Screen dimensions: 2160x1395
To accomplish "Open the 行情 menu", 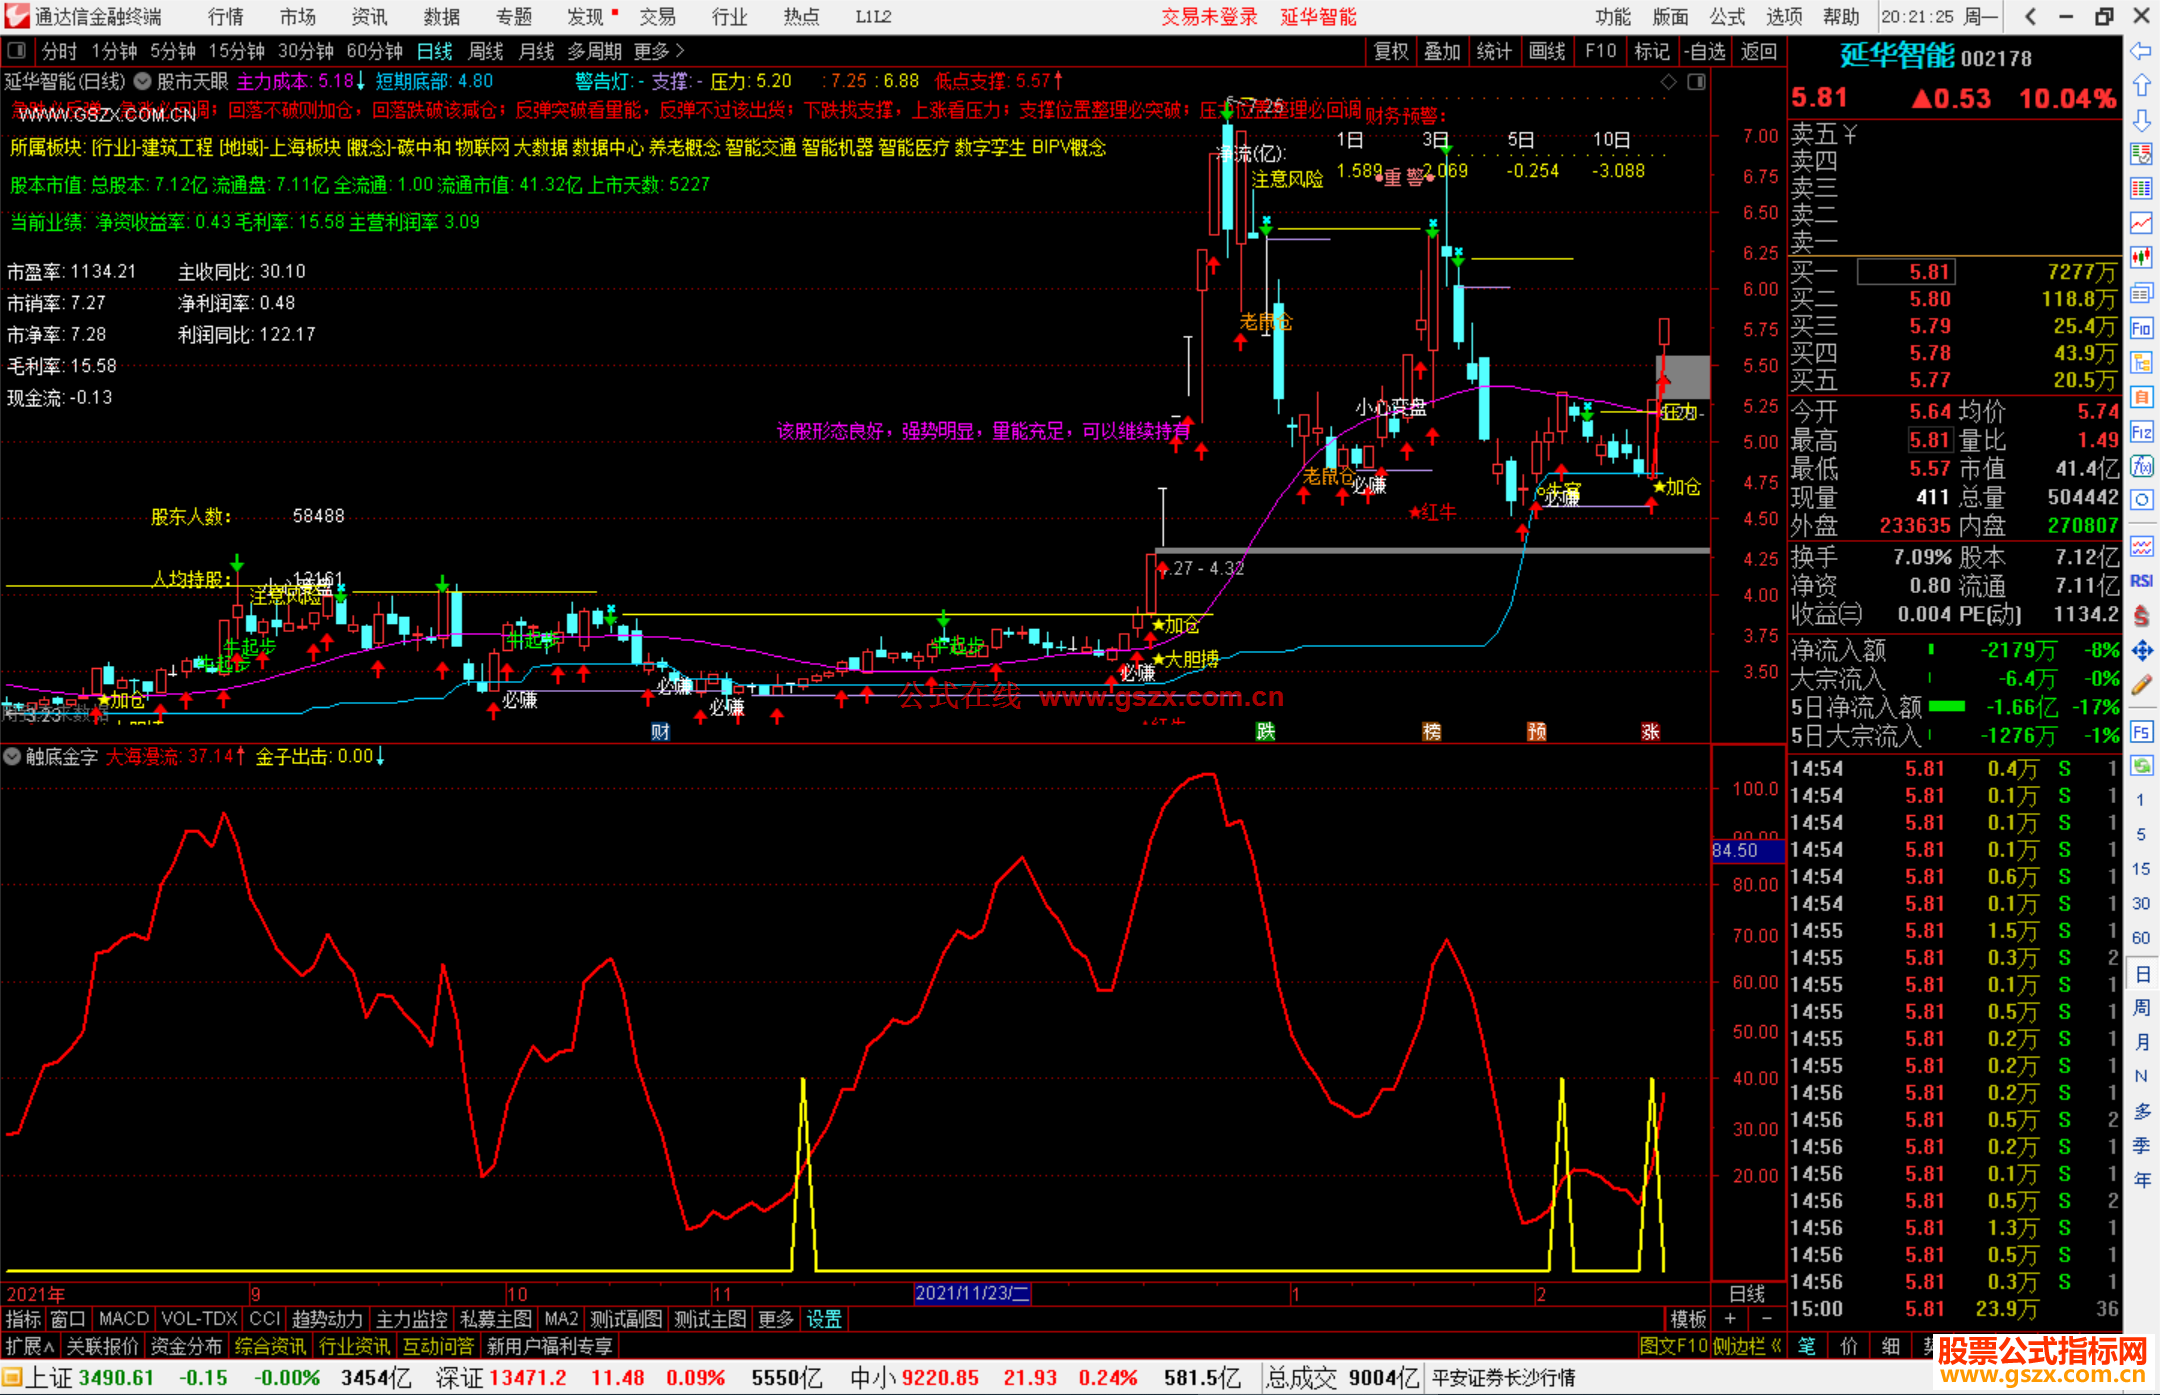I will point(226,16).
